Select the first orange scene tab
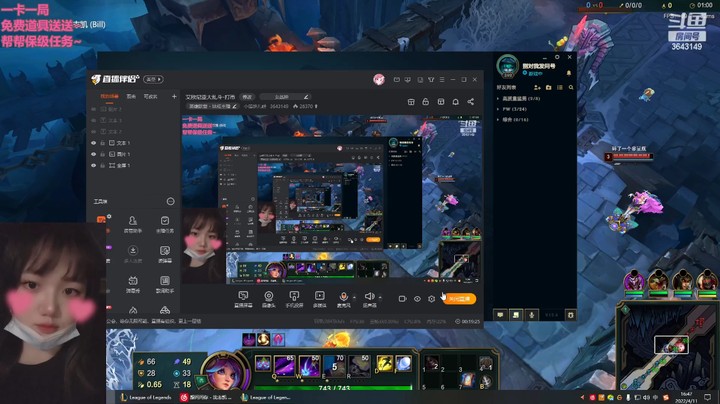 tap(109, 96)
